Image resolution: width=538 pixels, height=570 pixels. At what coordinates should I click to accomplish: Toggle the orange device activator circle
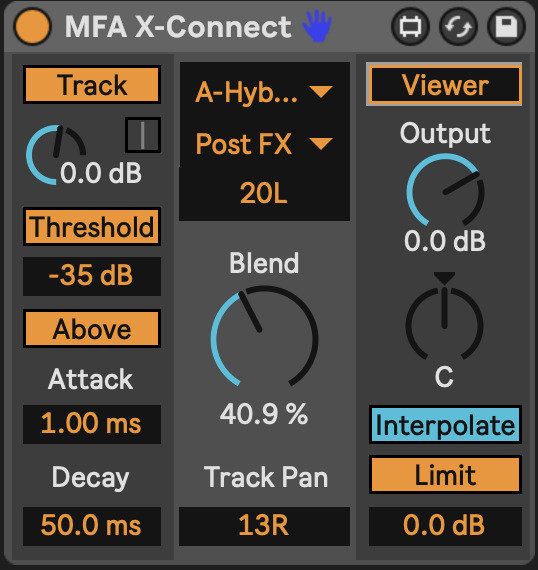[x=32, y=27]
